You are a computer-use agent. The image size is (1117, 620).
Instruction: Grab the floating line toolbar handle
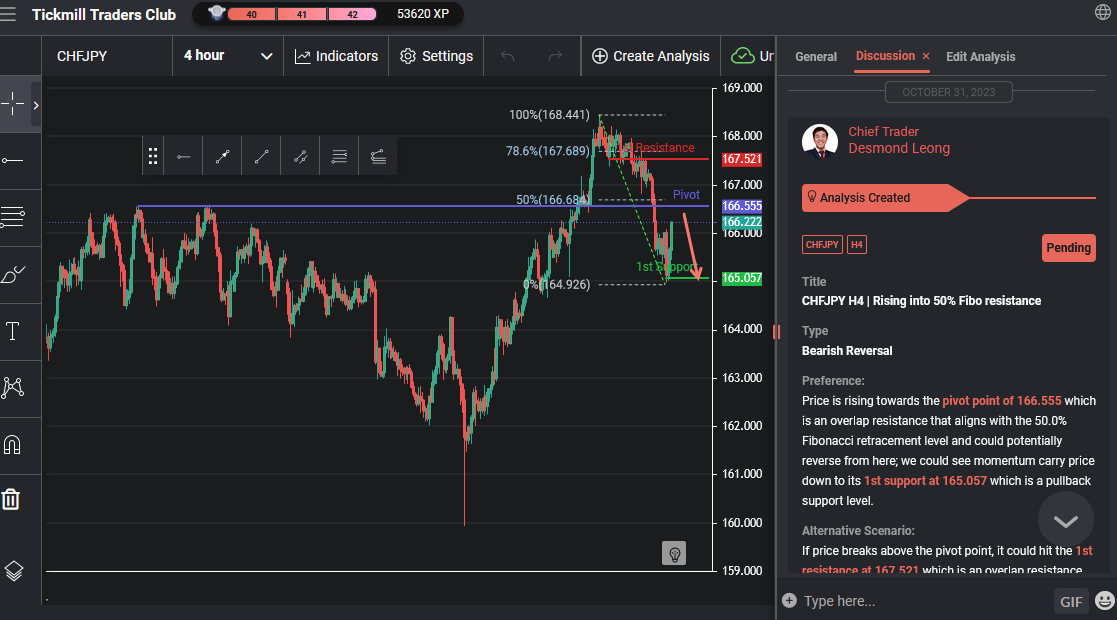click(x=152, y=156)
